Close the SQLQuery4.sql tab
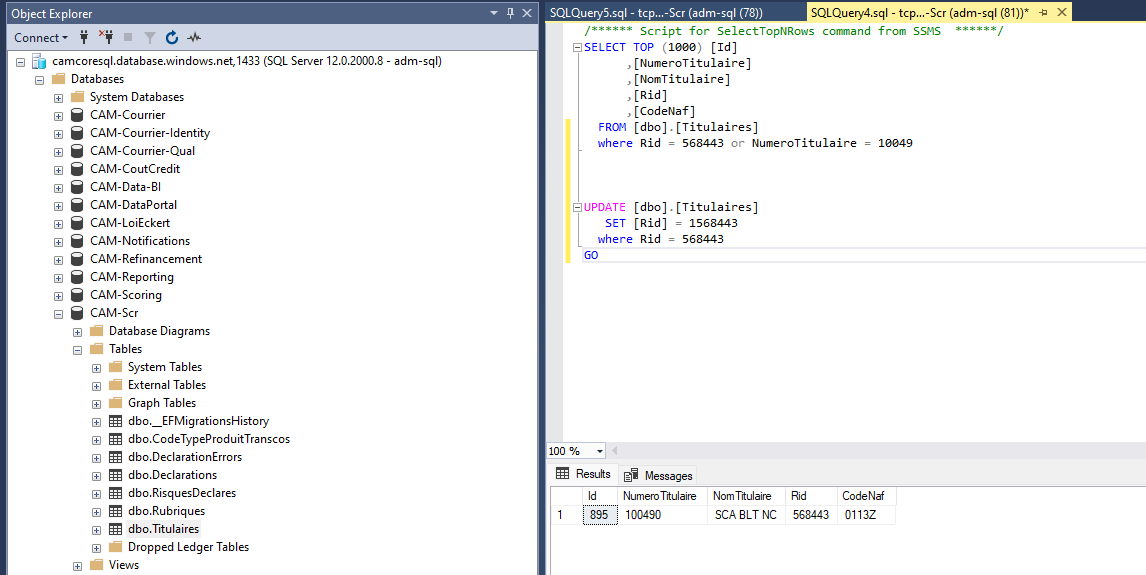1146x575 pixels. click(x=1061, y=12)
